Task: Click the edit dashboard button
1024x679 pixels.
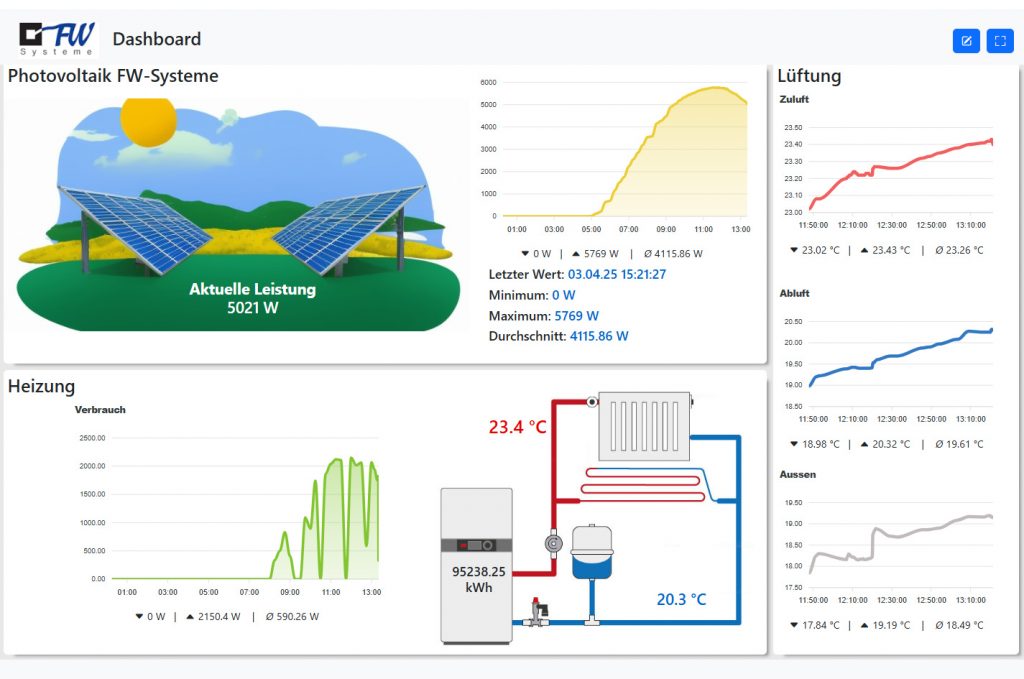Action: coord(966,41)
